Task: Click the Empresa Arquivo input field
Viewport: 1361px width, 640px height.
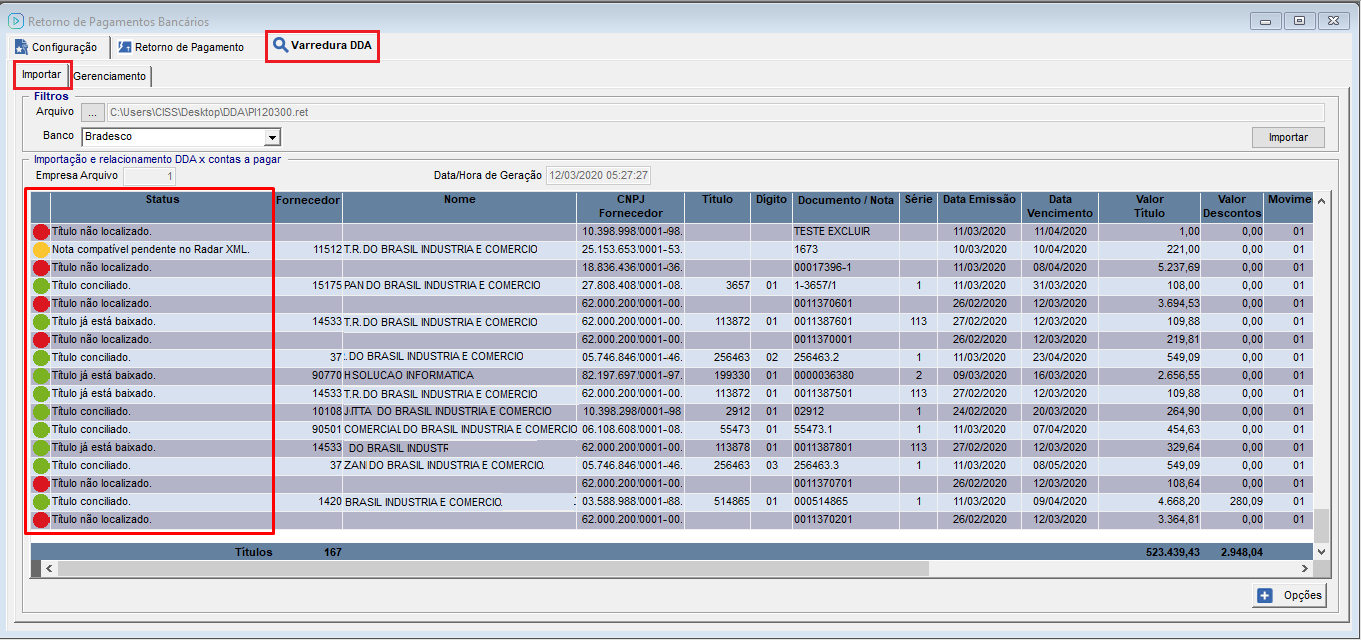Action: click(149, 176)
